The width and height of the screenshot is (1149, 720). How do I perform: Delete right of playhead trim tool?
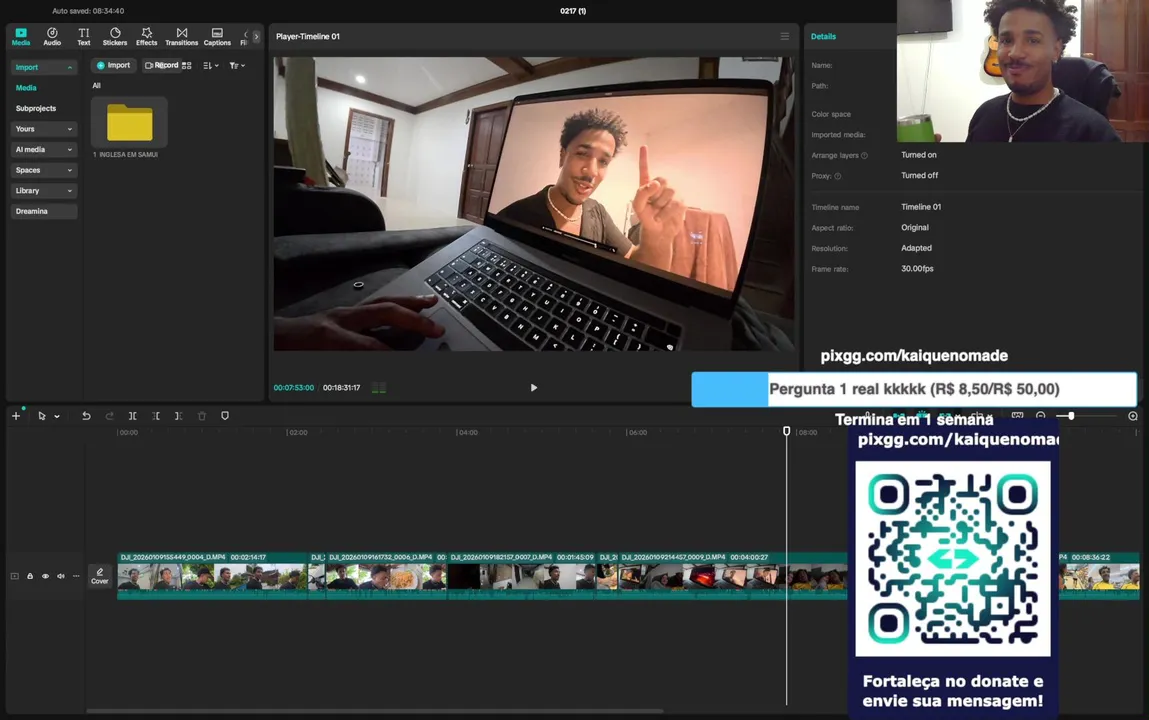point(178,416)
